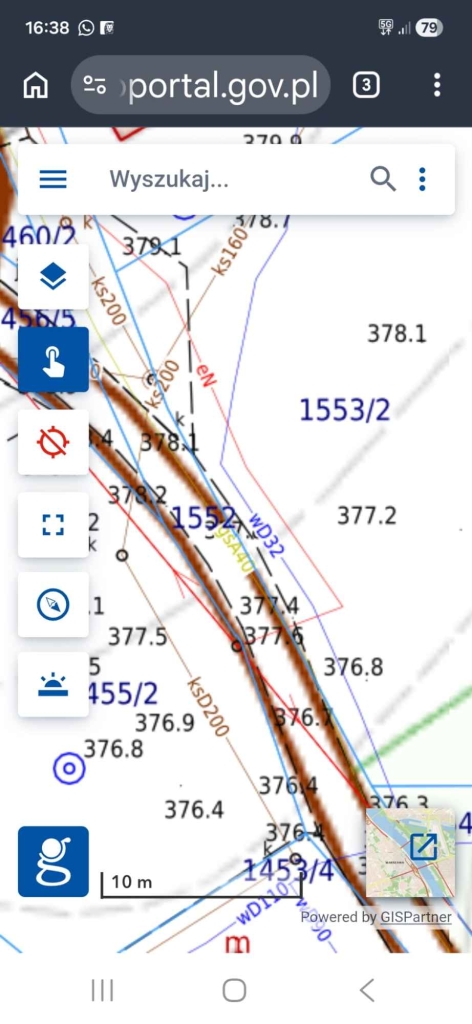Tap Android back navigation button

coord(368,991)
